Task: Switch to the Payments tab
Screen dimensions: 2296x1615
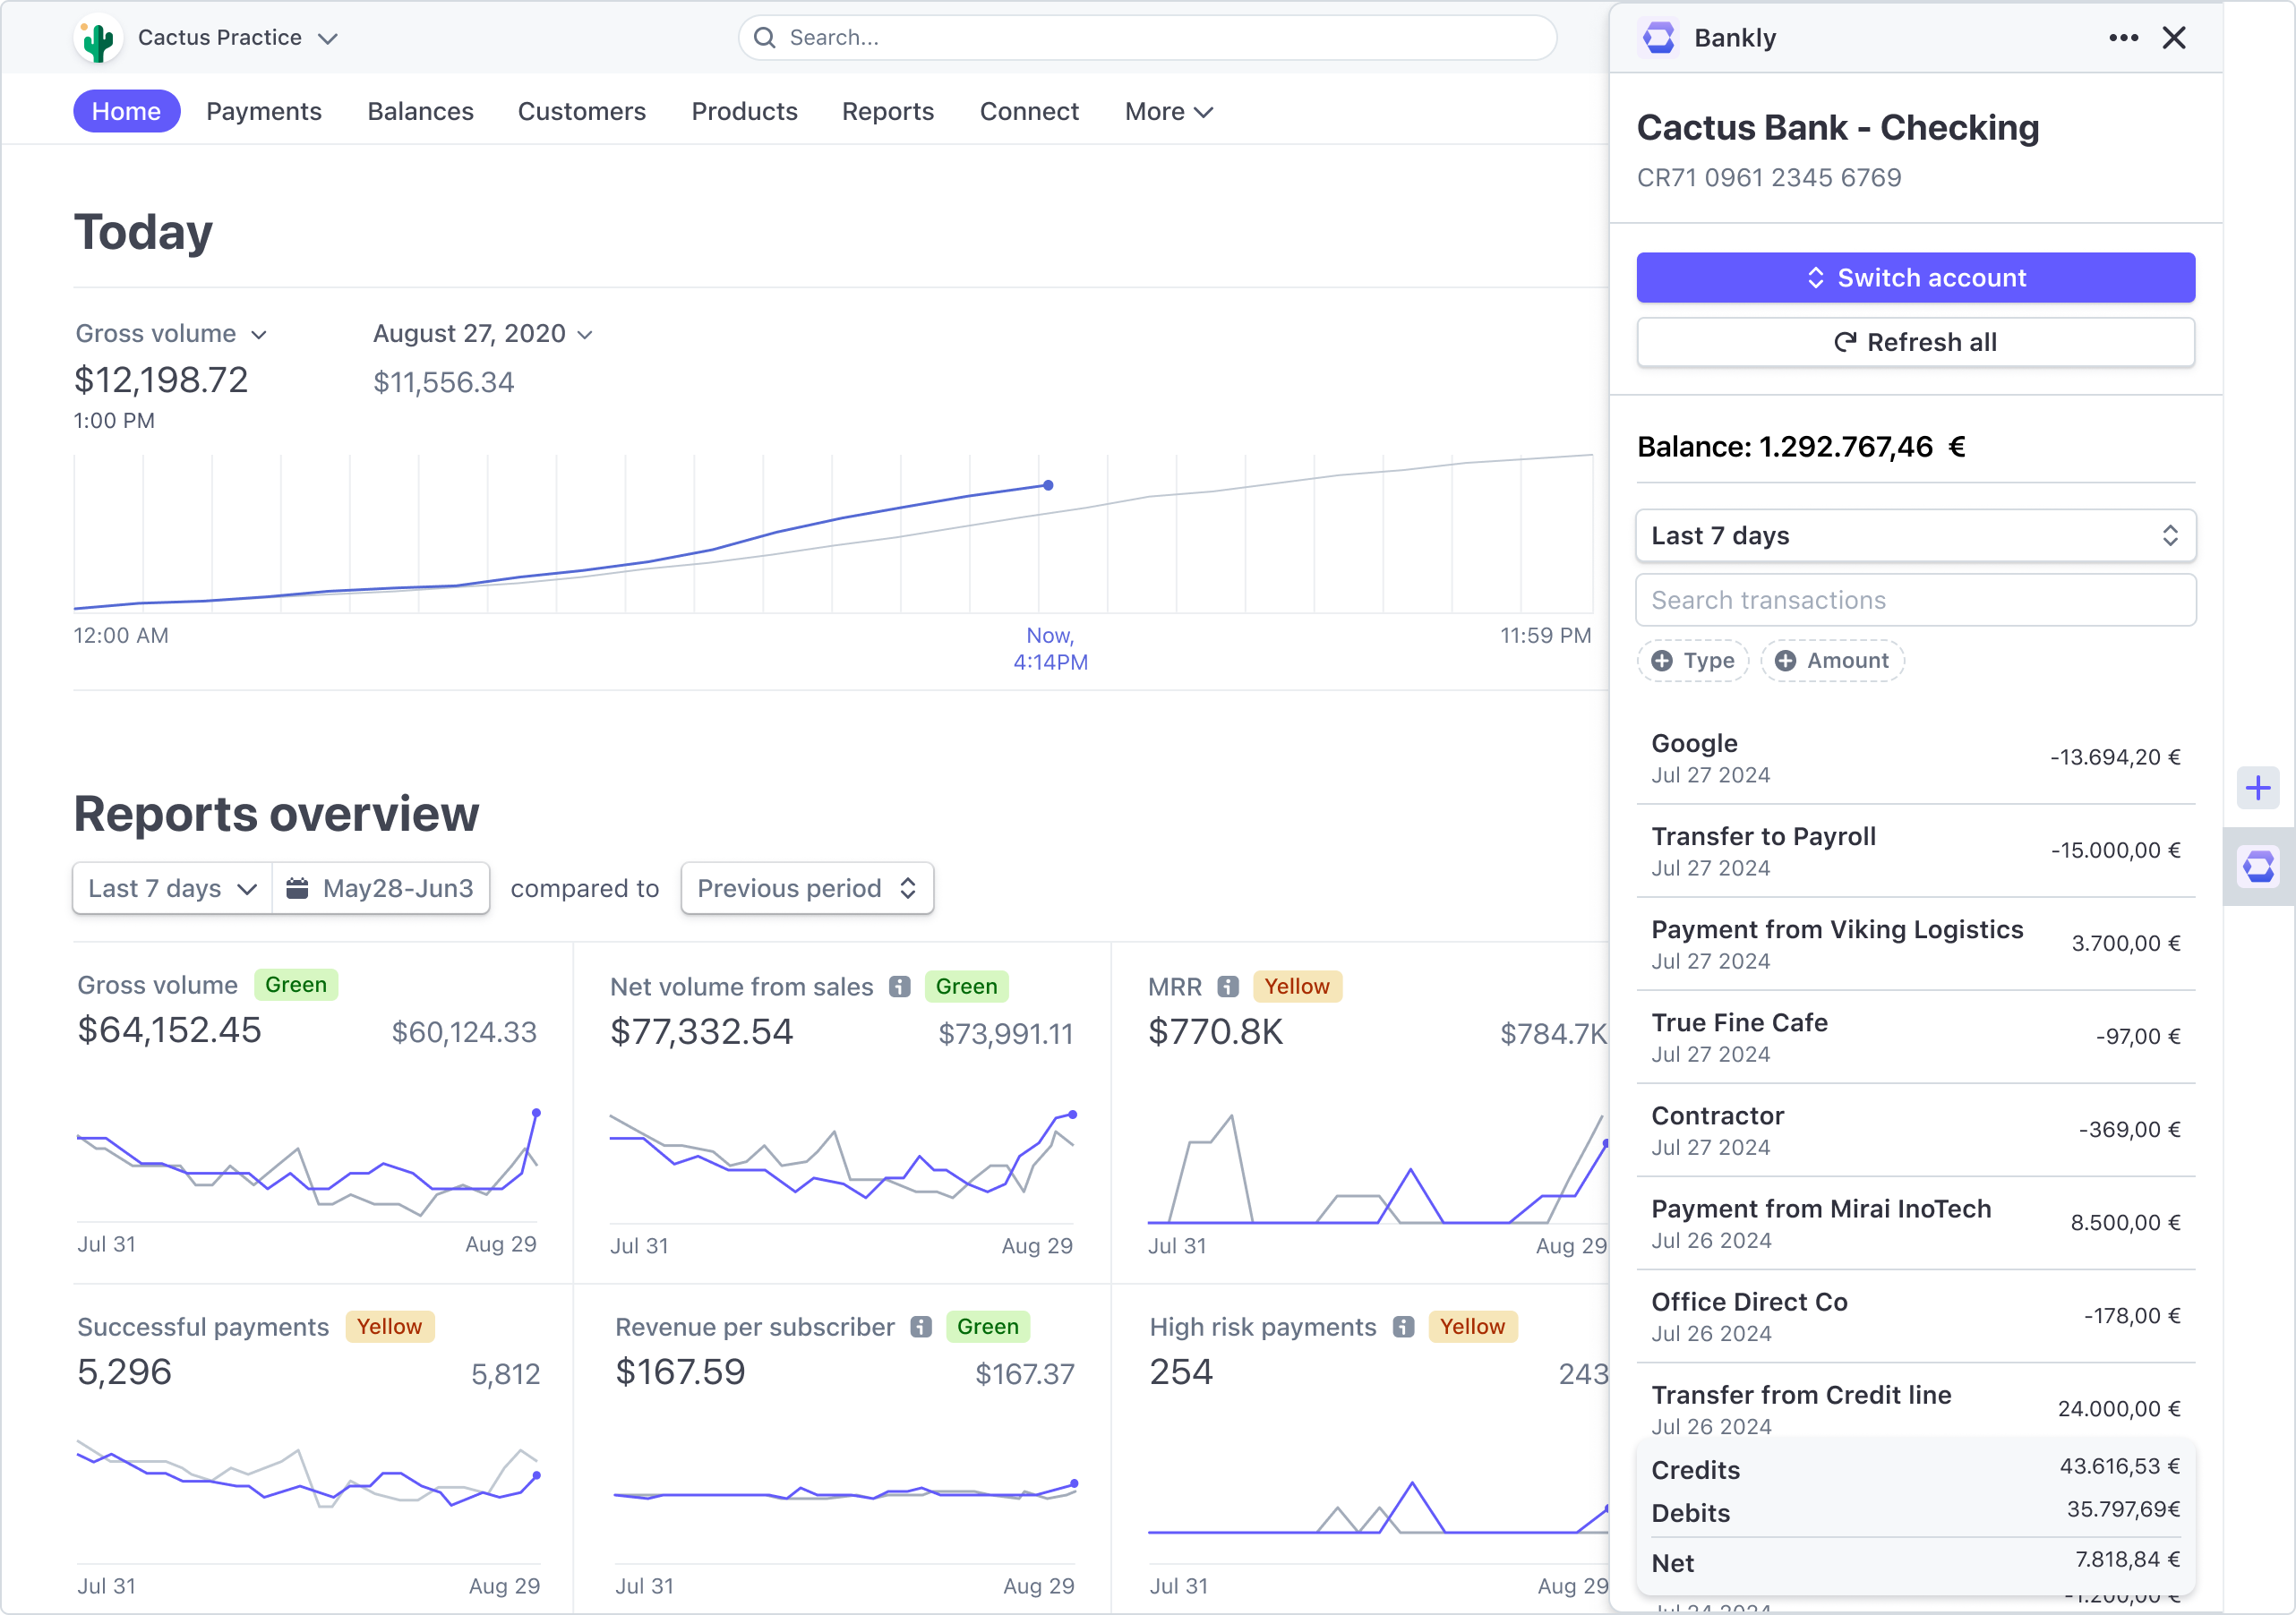Action: pos(263,111)
